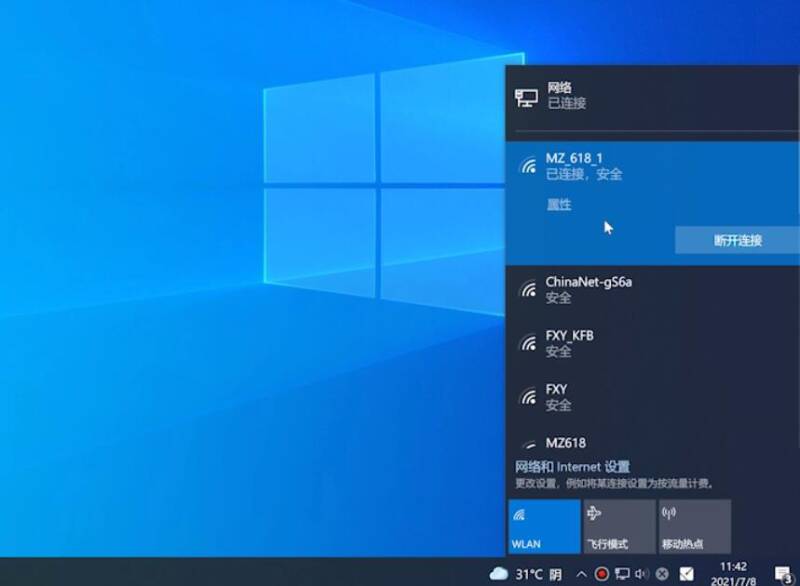Select the connected MZ_618_1 Wi-Fi network
Image resolution: width=800 pixels, height=586 pixels.
pyautogui.click(x=653, y=203)
